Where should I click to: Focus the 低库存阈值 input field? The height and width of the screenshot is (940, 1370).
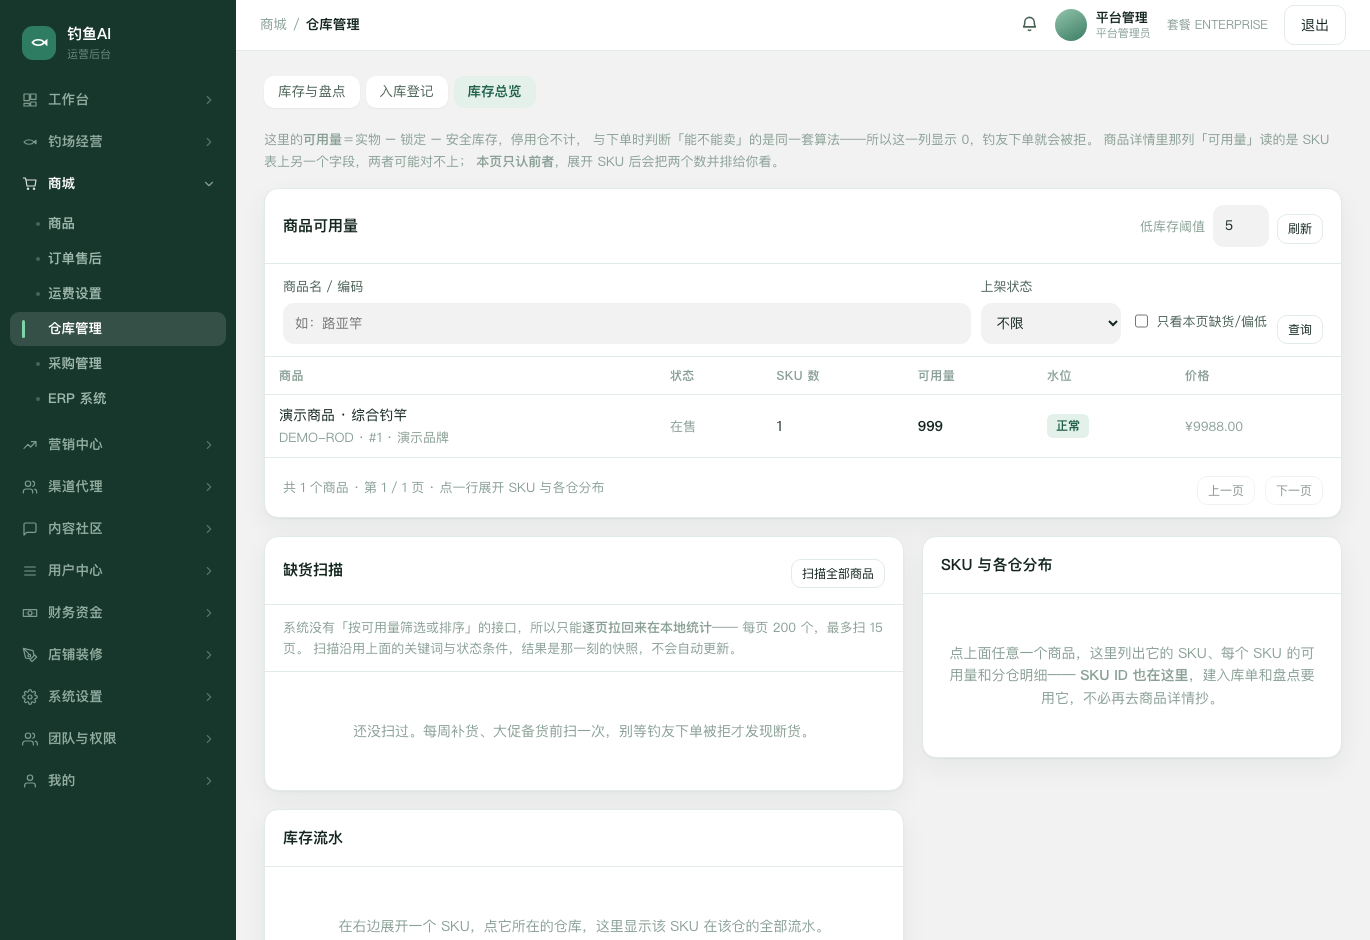1241,226
